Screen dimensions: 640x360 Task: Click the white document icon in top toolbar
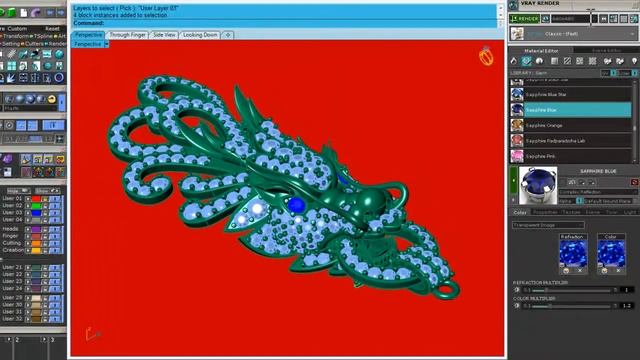24,13
